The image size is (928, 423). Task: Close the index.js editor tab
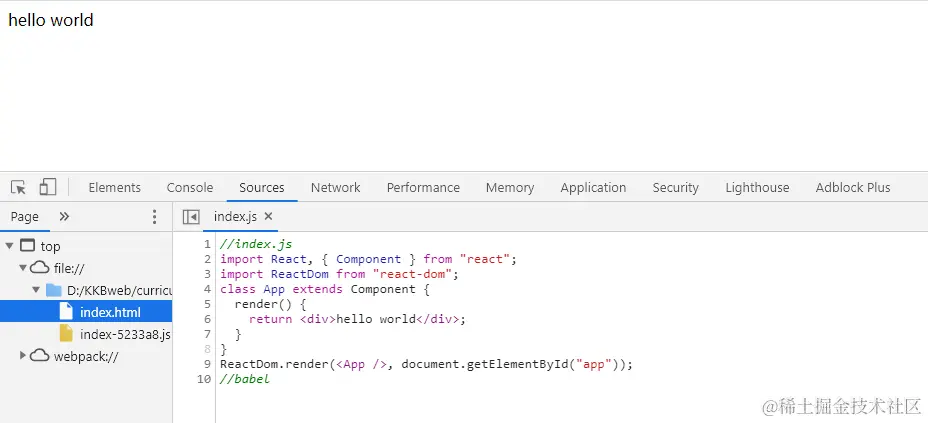click(268, 217)
